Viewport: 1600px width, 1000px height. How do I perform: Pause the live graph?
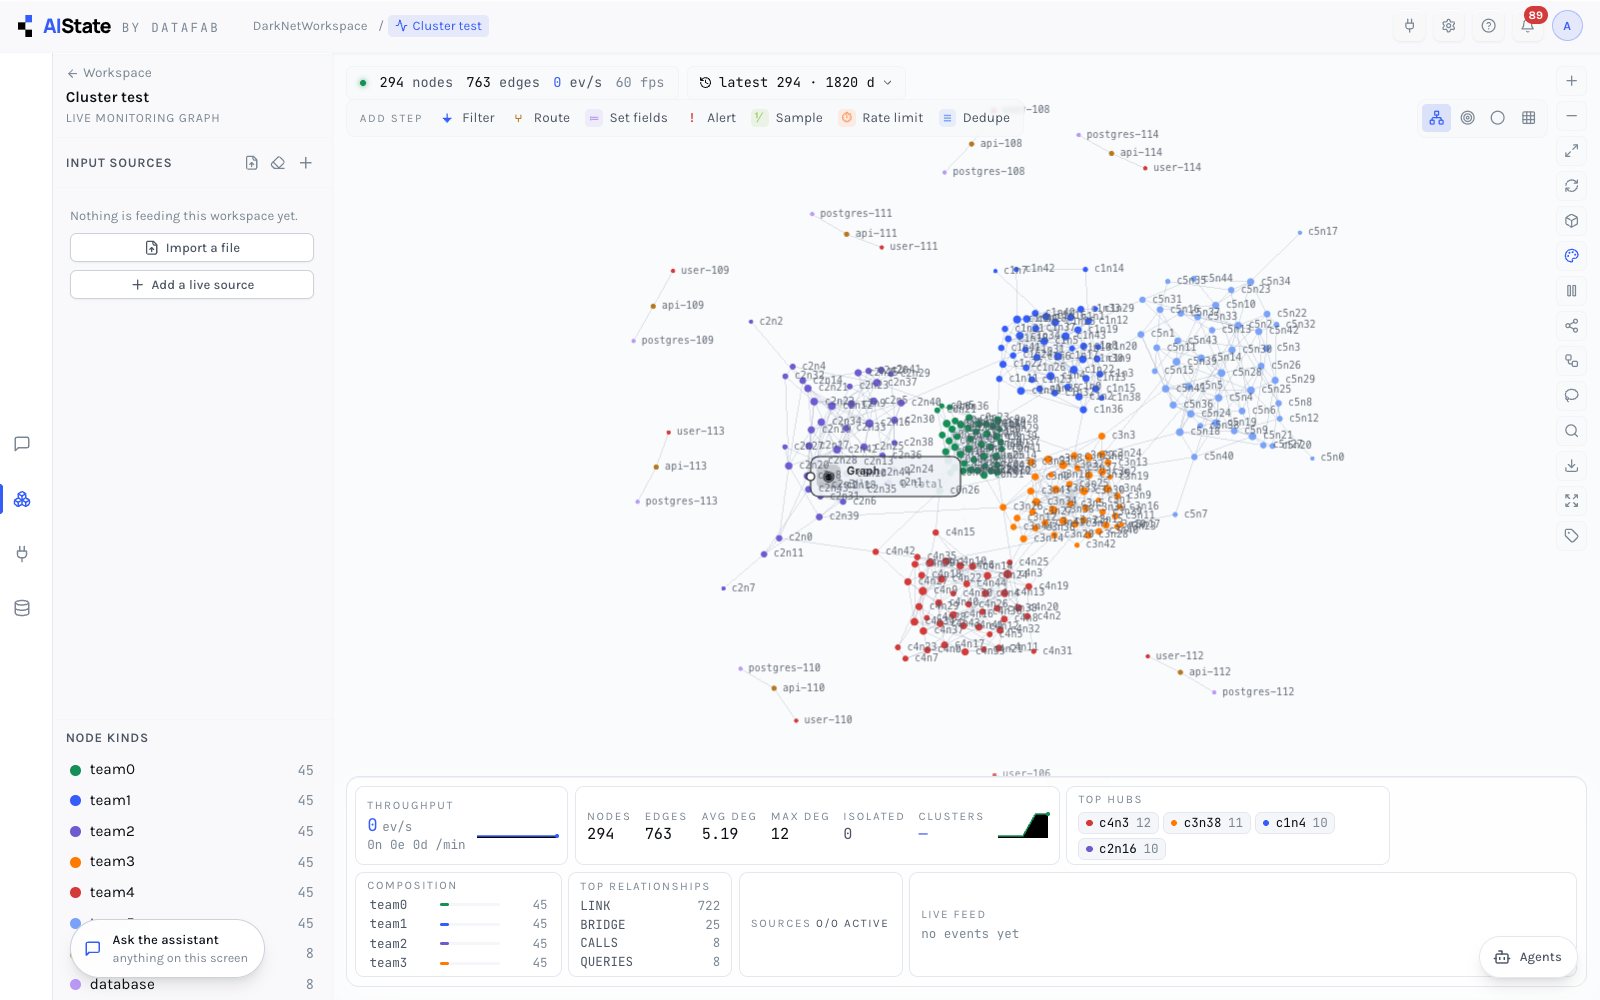tap(1571, 291)
